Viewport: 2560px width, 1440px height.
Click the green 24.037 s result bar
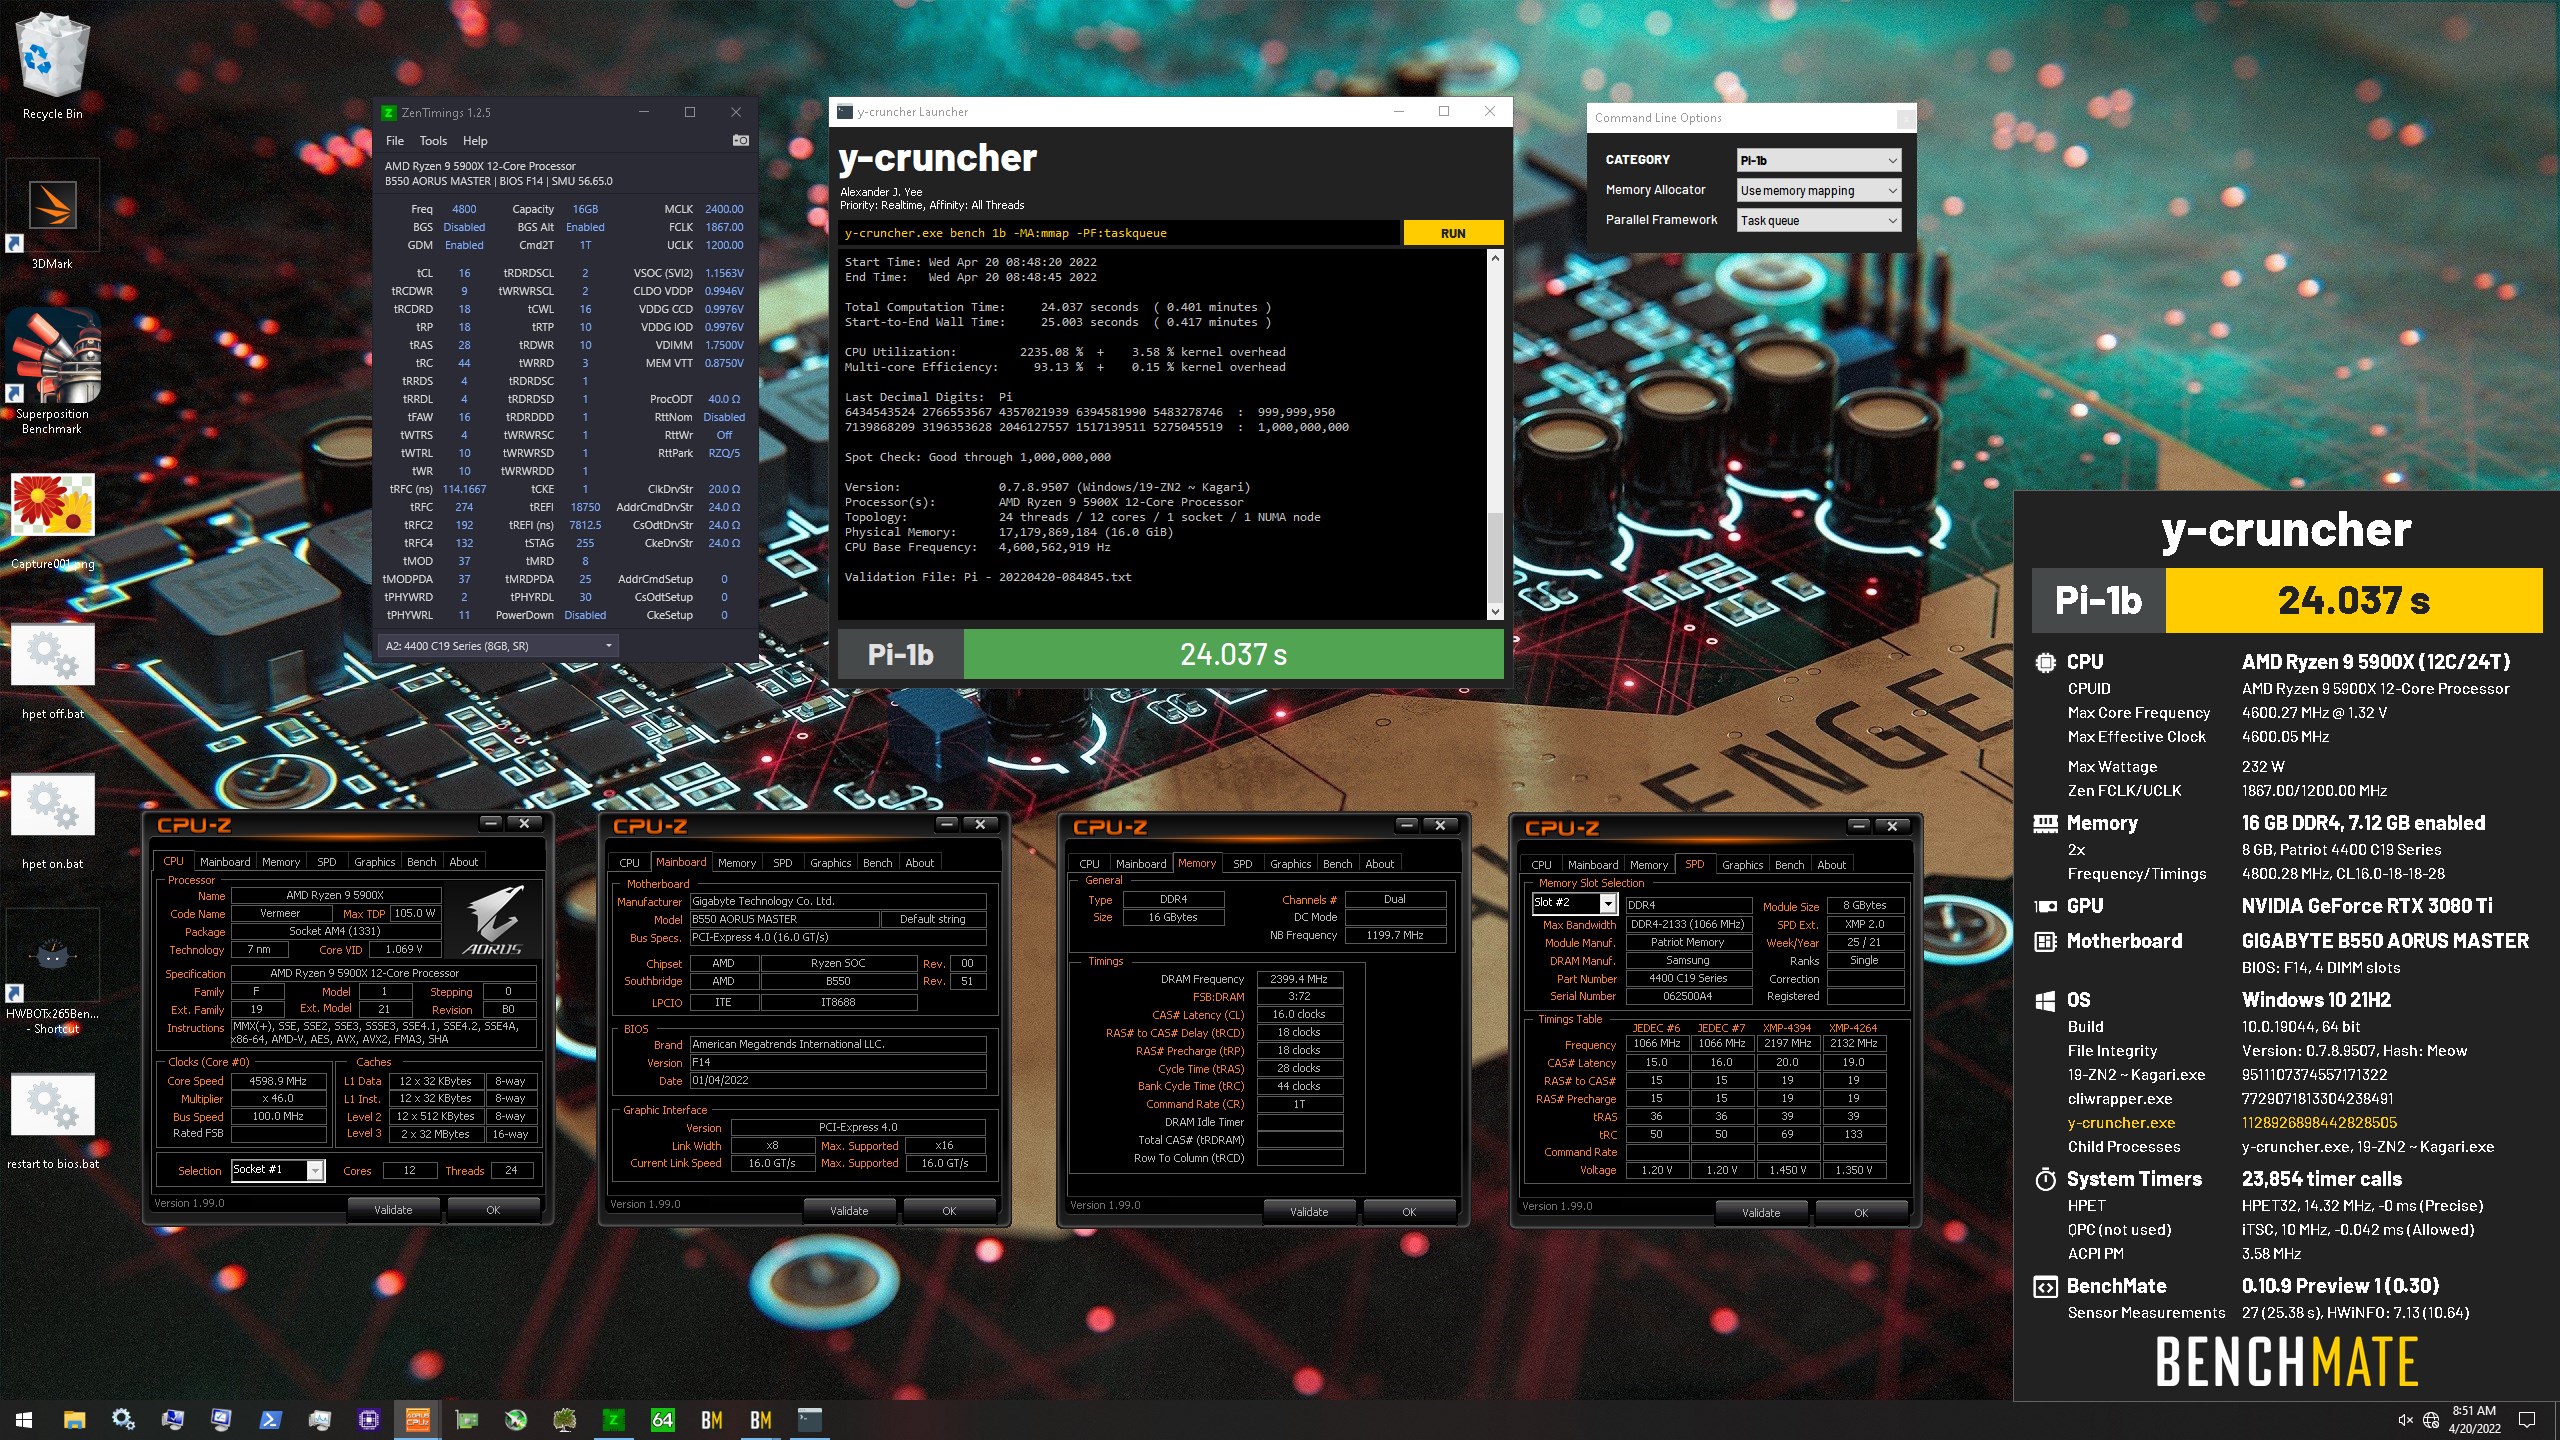(1233, 654)
